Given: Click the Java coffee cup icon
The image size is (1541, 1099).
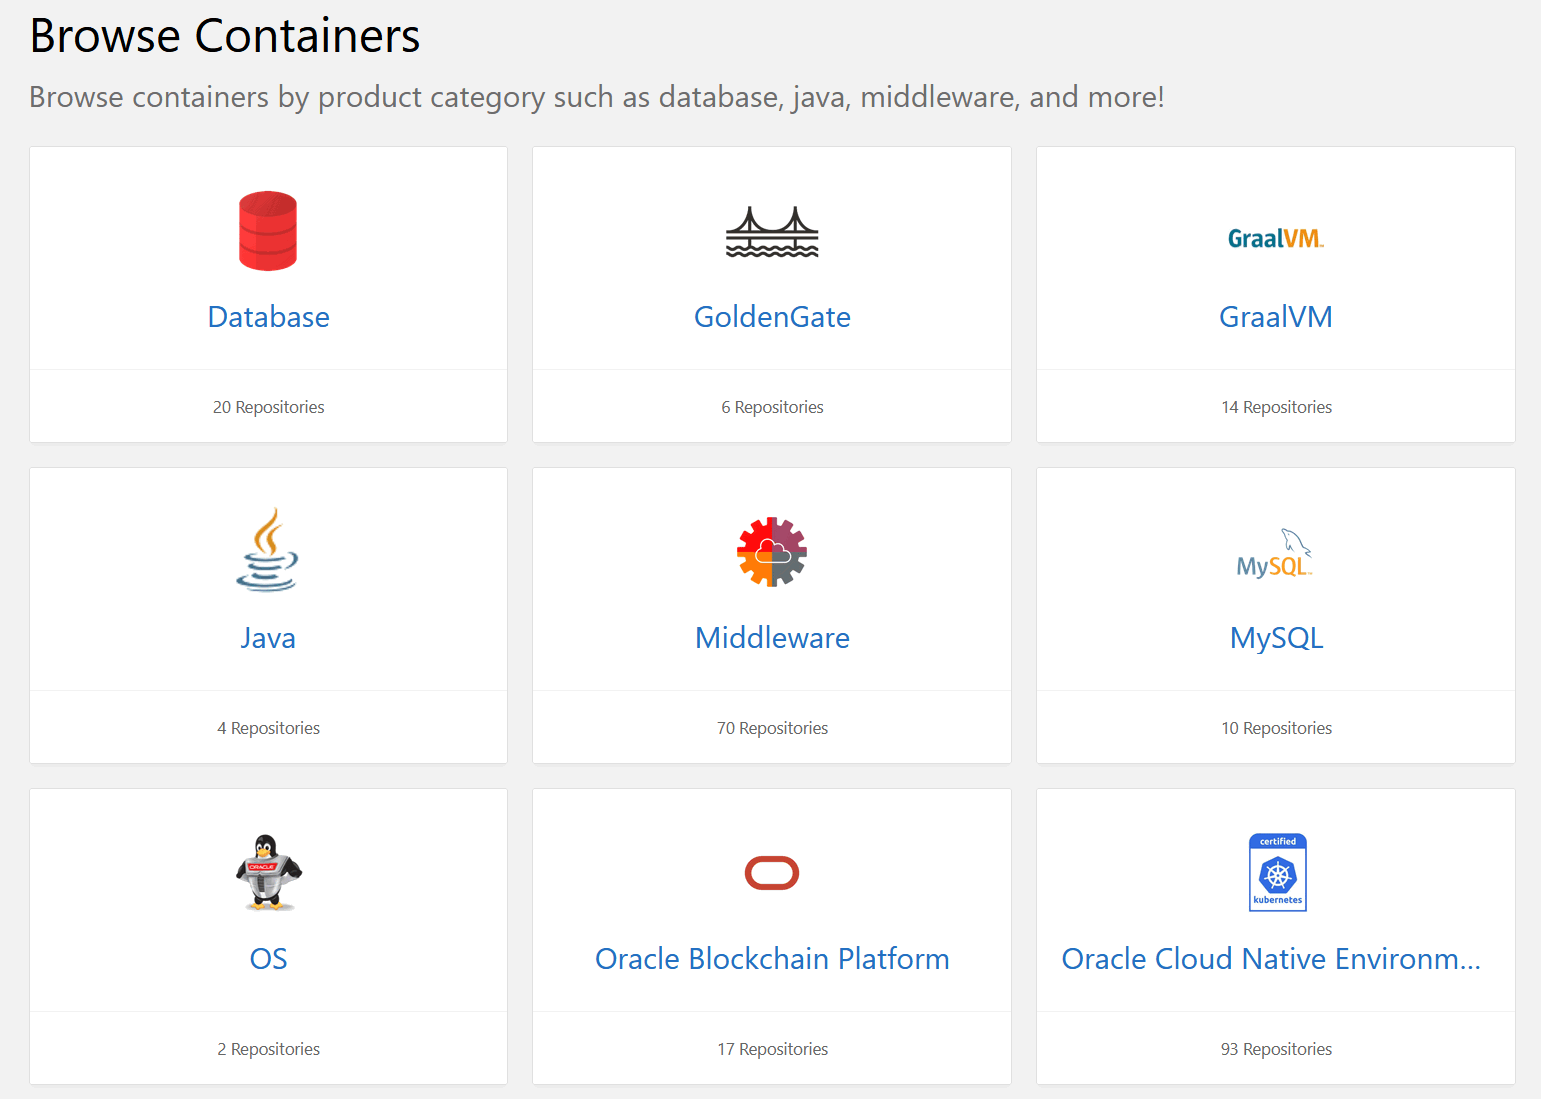Looking at the screenshot, I should 267,550.
